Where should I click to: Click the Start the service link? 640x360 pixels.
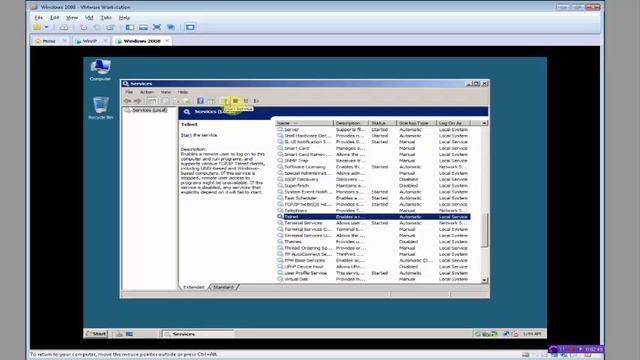point(186,135)
